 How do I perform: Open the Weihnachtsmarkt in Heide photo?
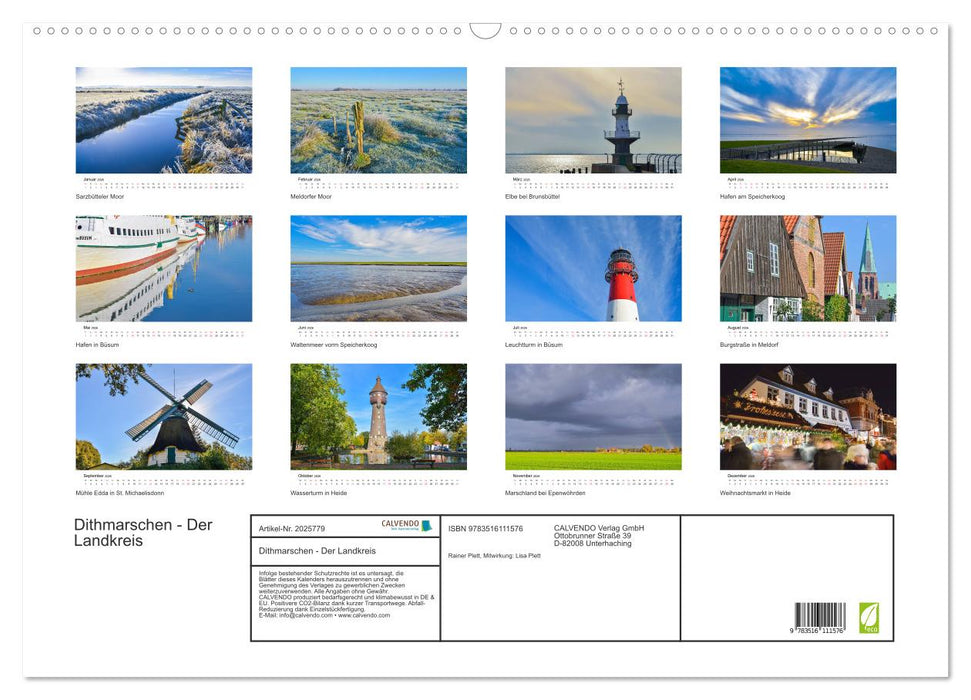click(808, 416)
